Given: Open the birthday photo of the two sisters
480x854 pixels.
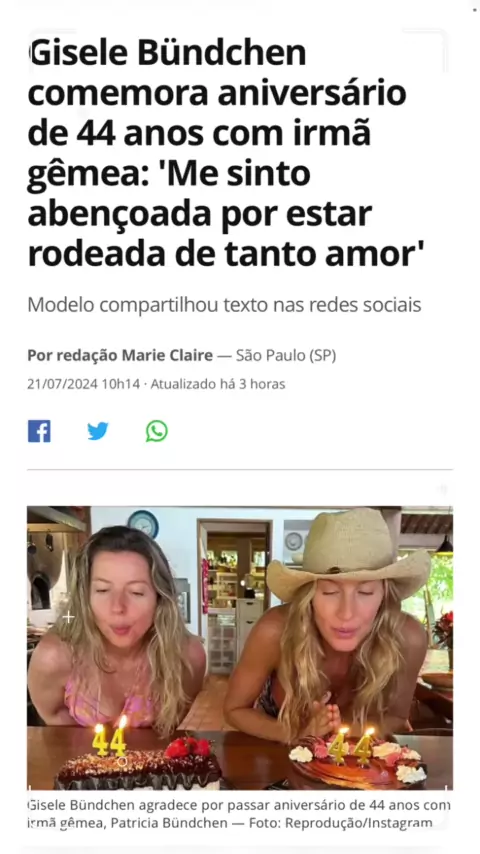Looking at the screenshot, I should (240, 648).
